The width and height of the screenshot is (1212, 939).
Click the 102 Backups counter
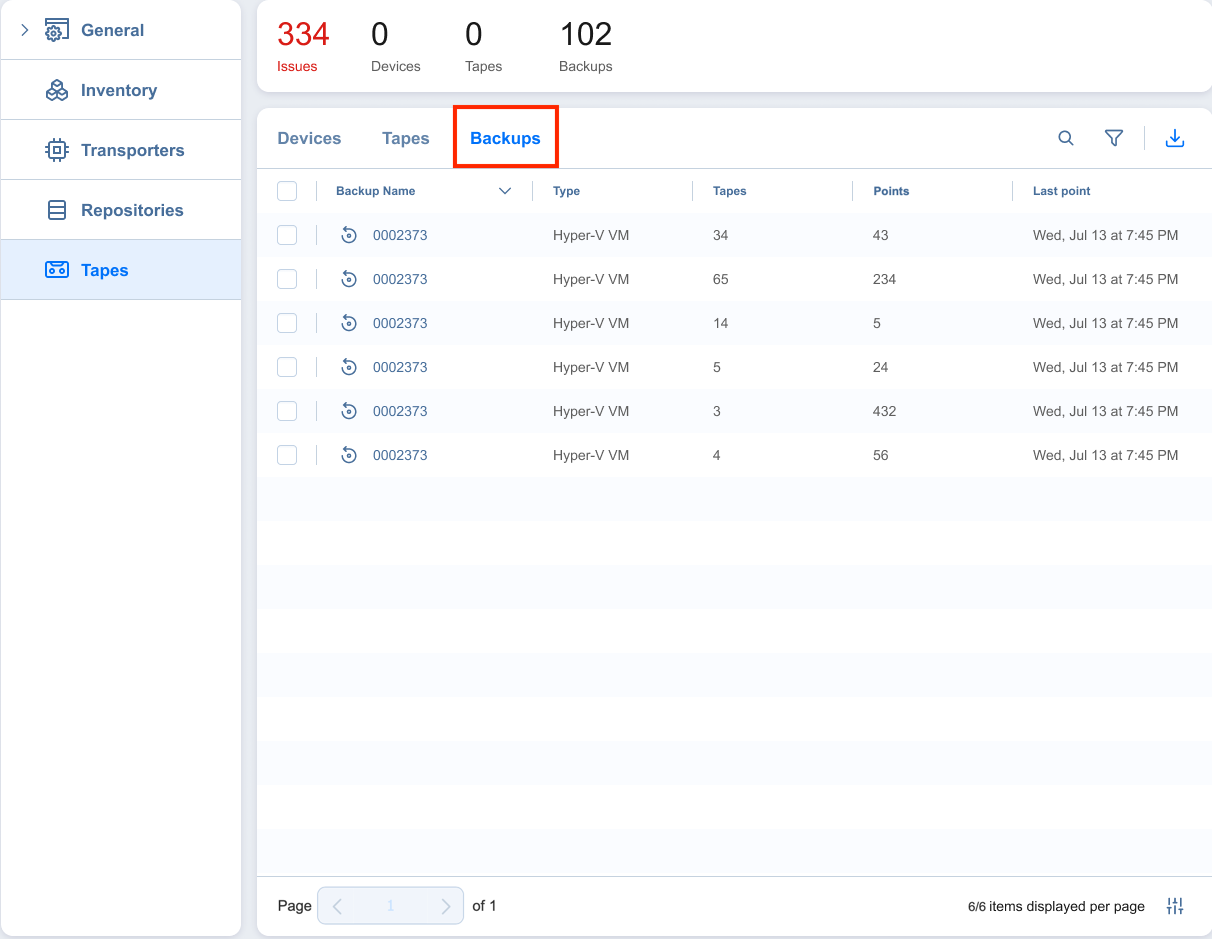(586, 46)
